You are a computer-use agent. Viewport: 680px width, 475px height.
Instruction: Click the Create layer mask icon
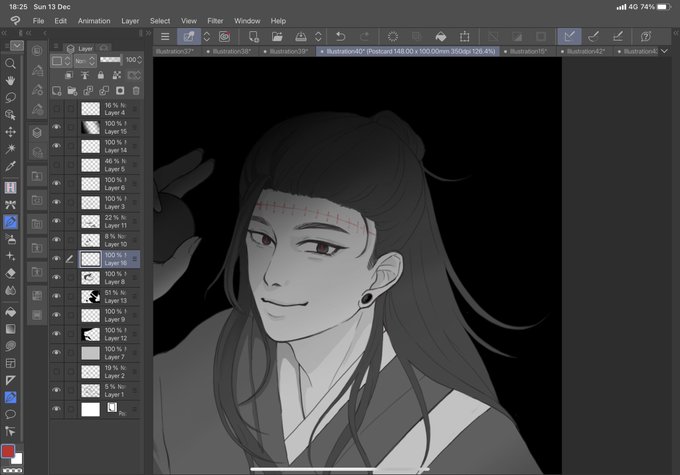pos(120,91)
